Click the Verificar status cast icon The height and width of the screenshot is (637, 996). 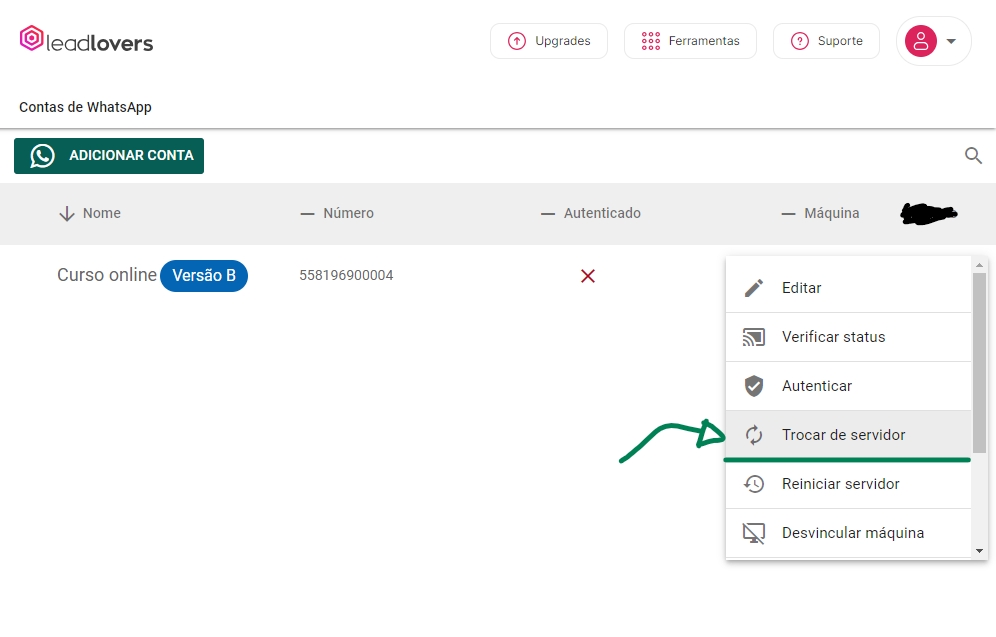coord(754,337)
